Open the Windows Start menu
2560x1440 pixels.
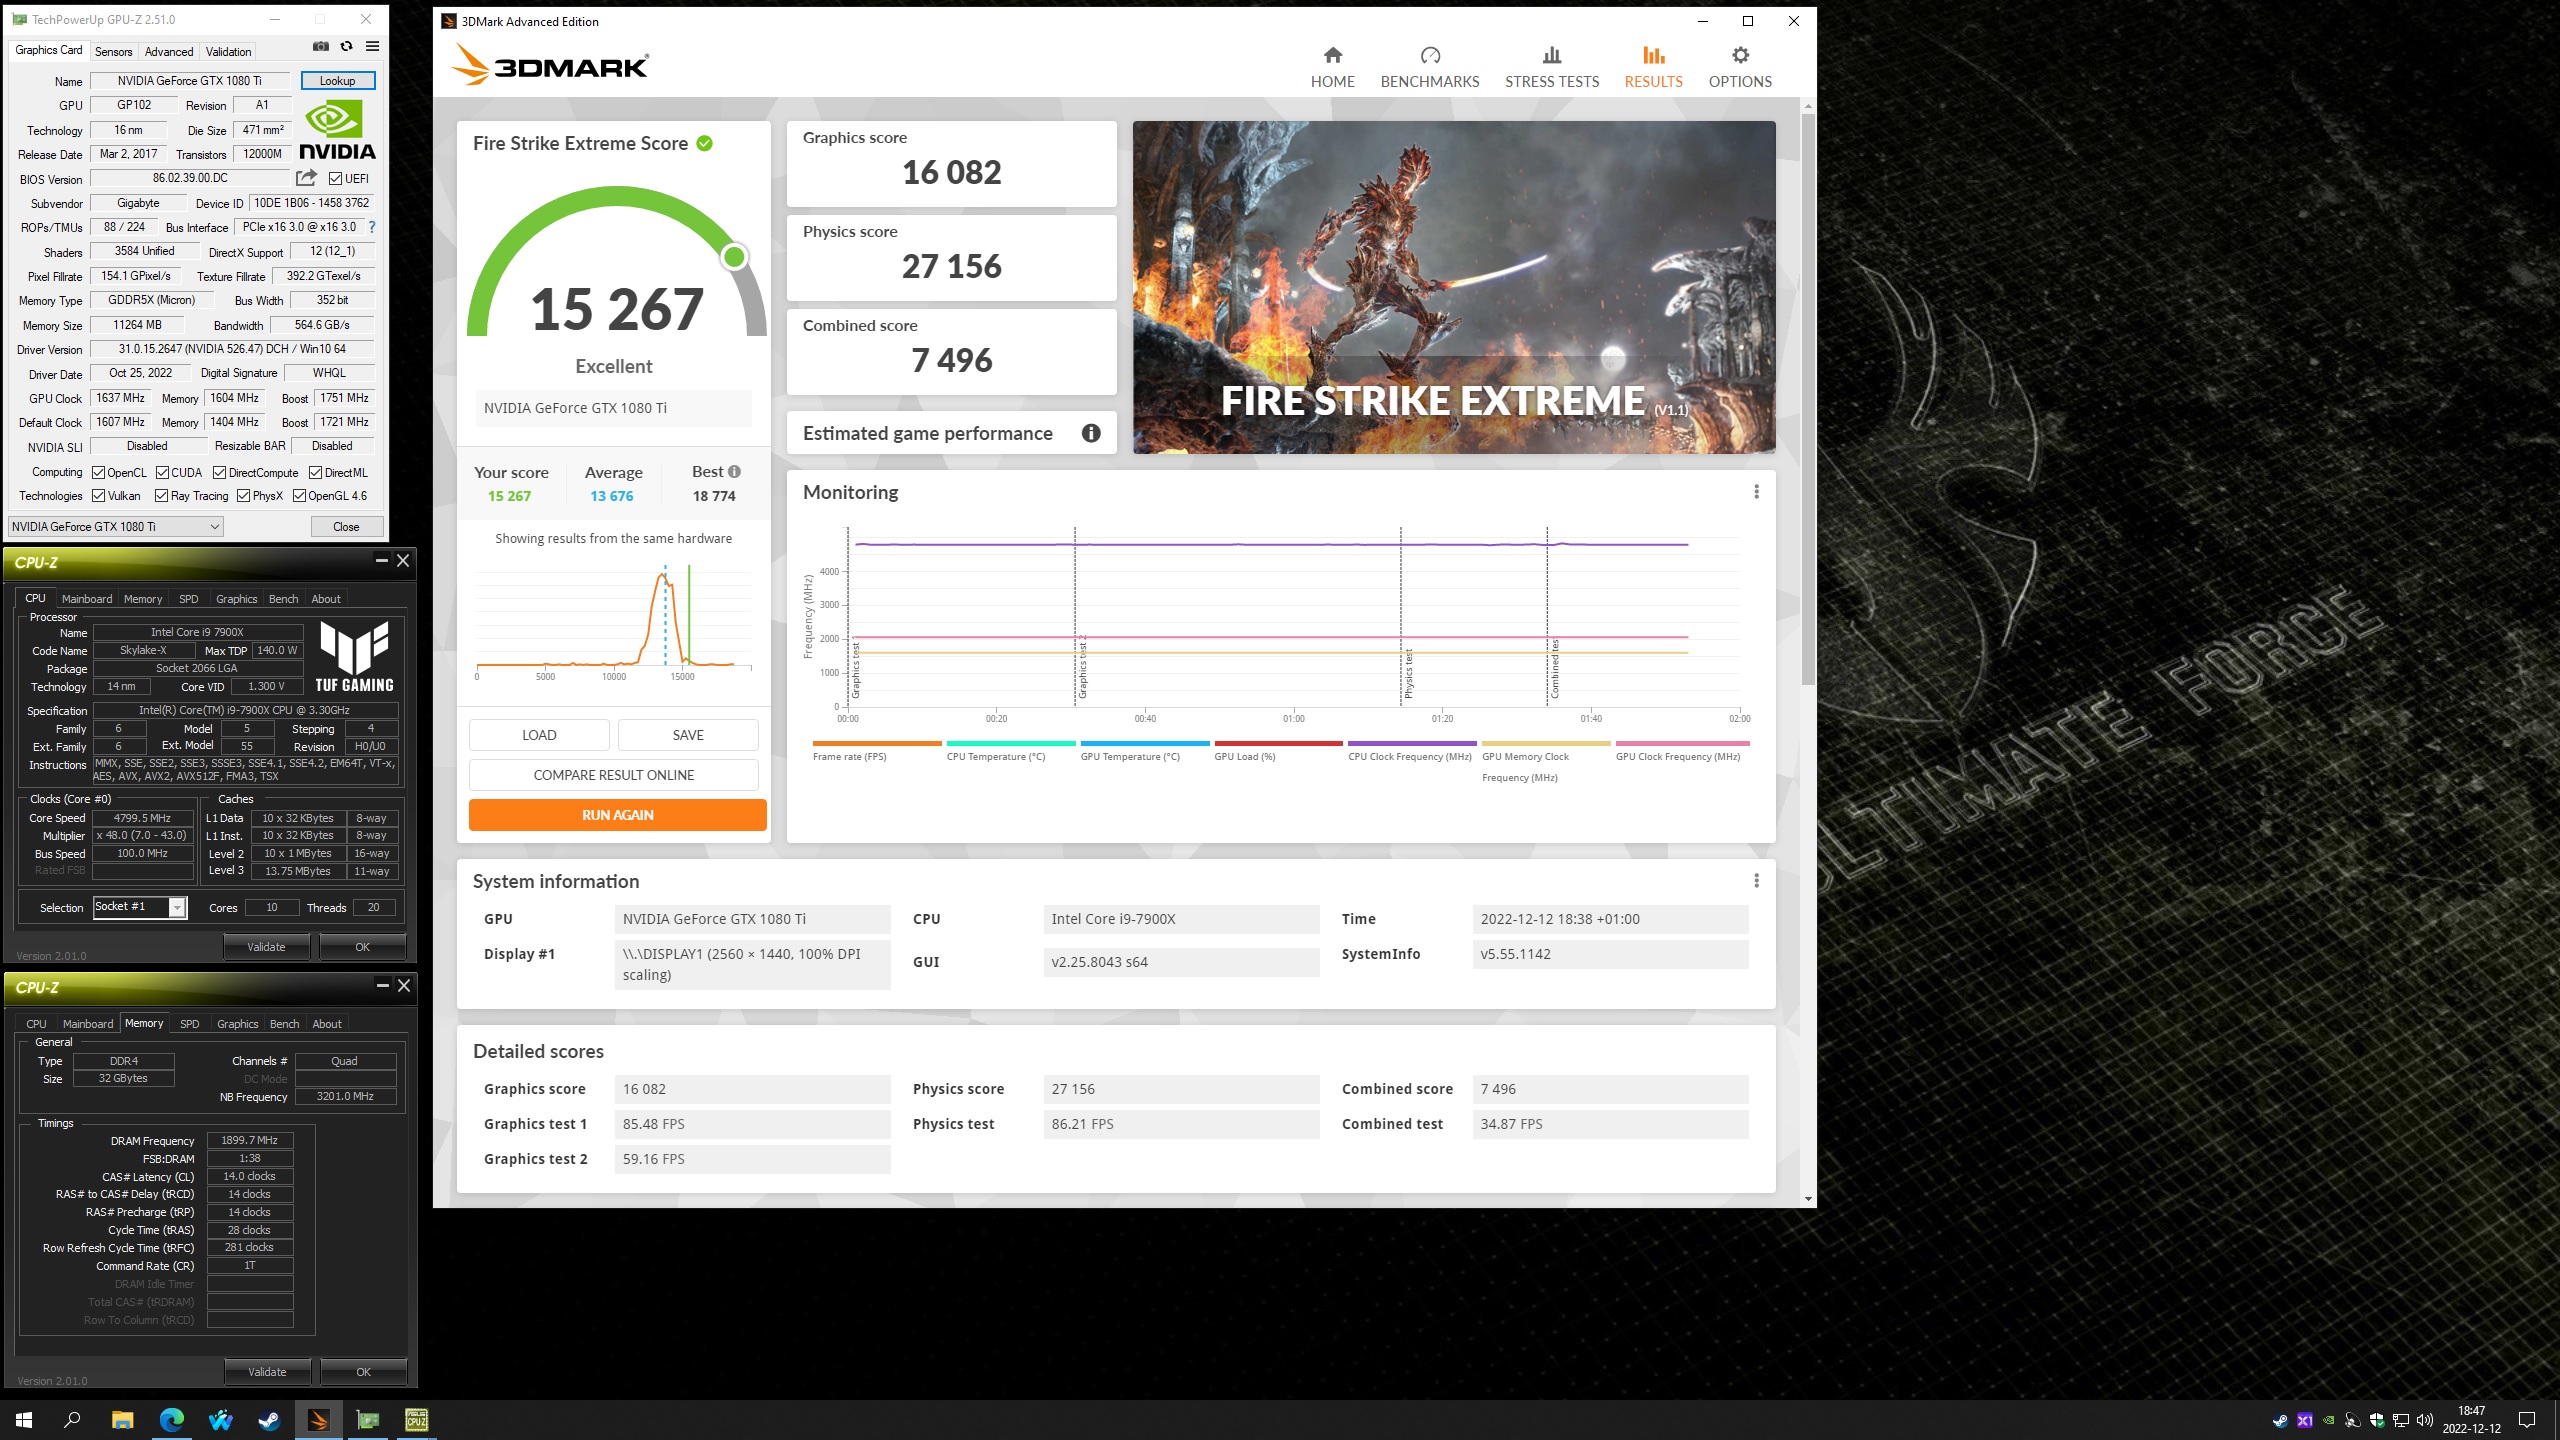24,1419
